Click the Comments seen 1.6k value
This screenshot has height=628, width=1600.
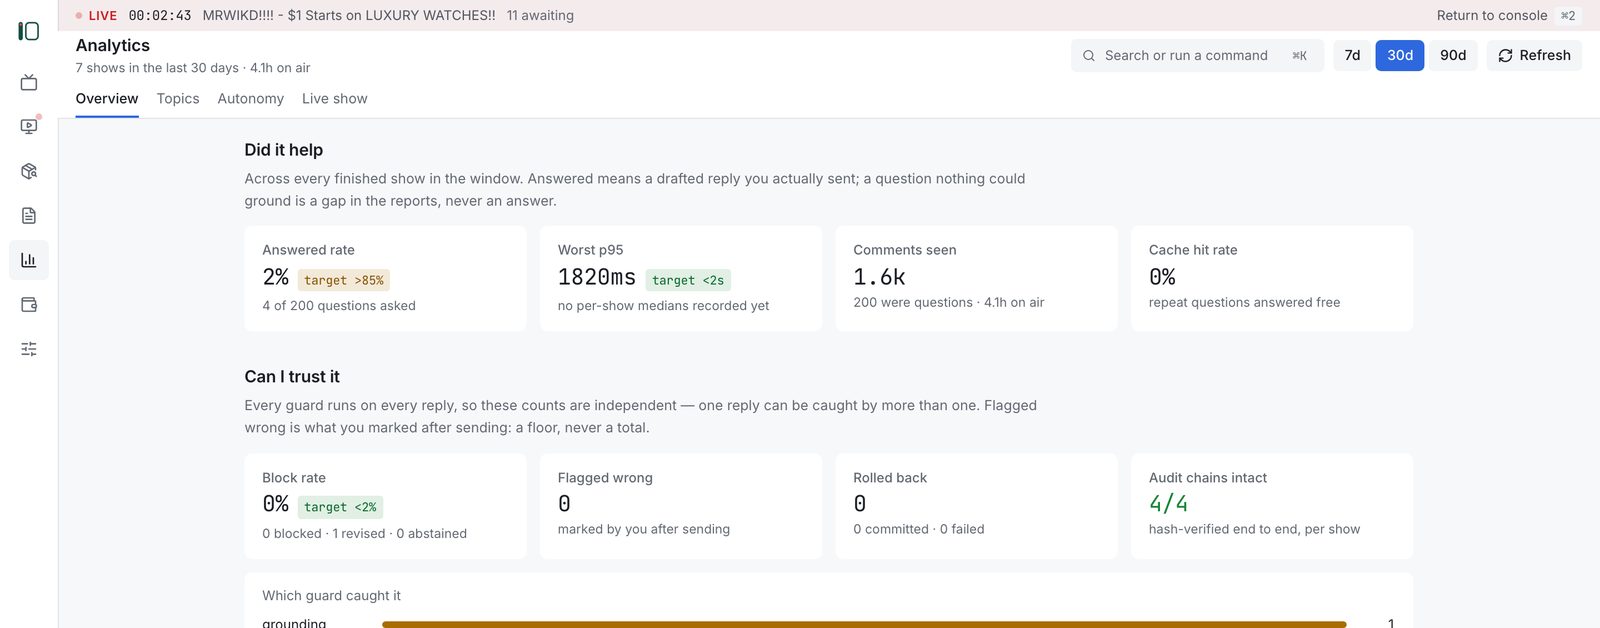880,277
